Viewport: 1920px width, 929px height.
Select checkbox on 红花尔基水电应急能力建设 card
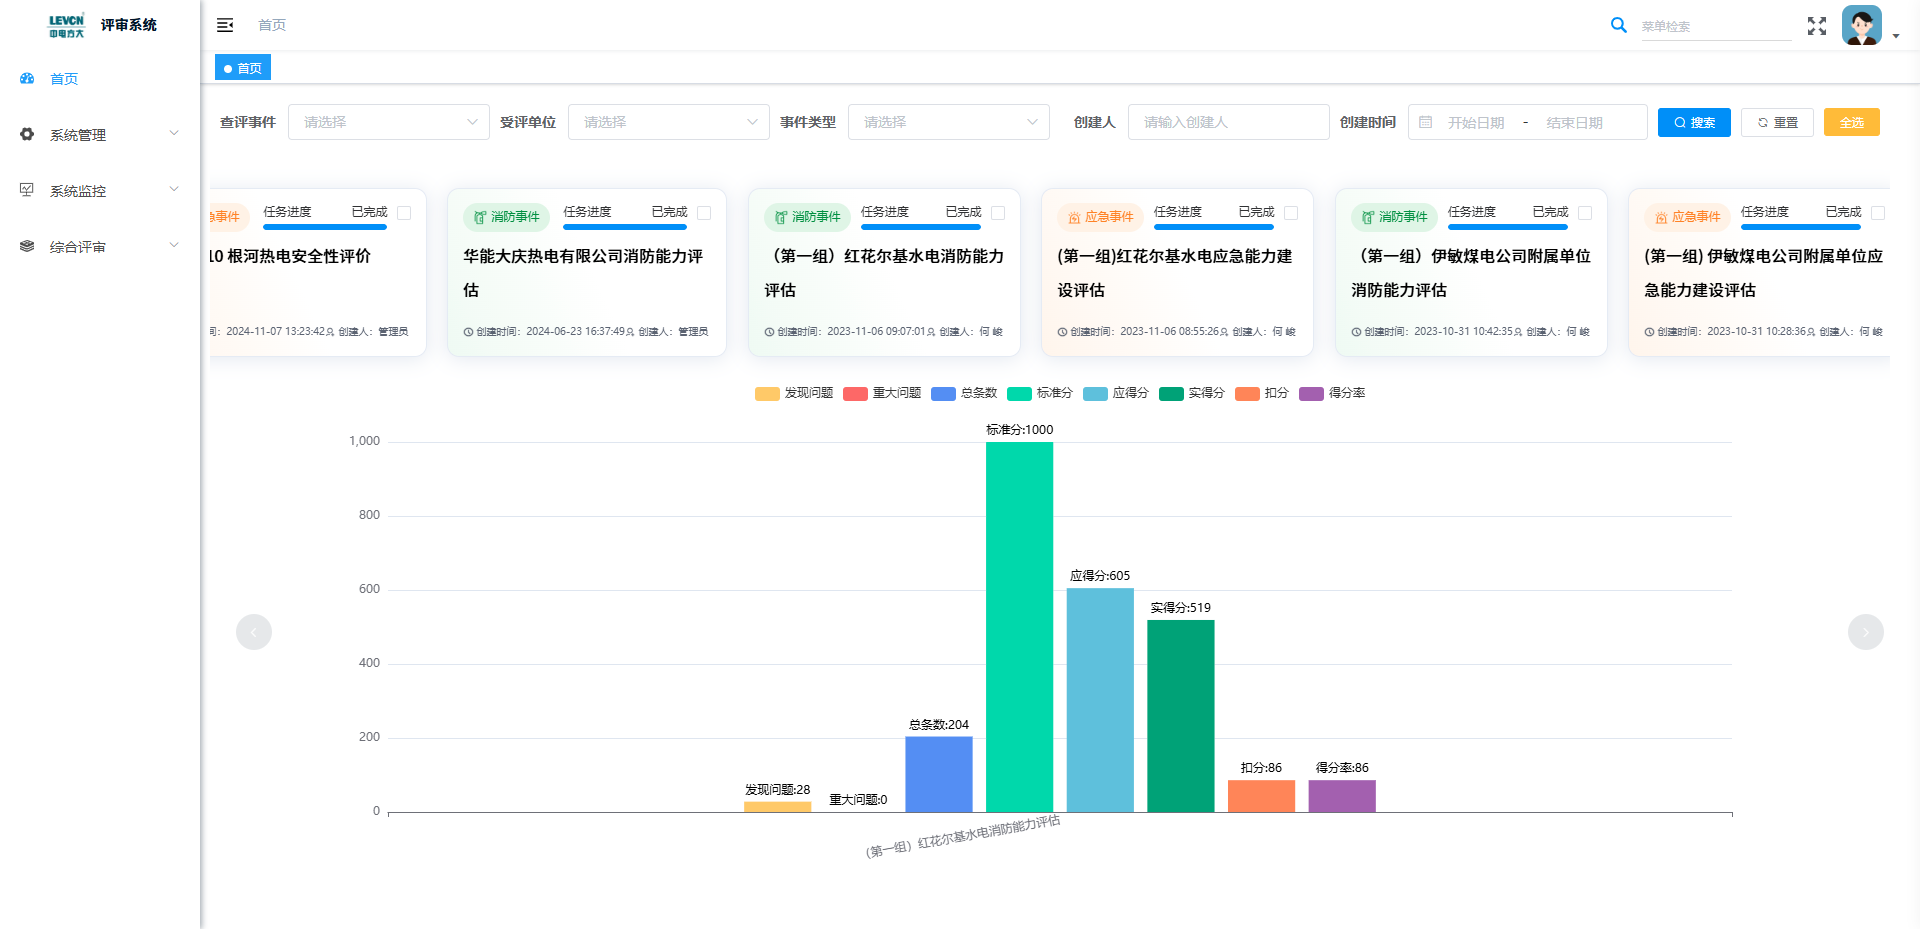point(1291,213)
